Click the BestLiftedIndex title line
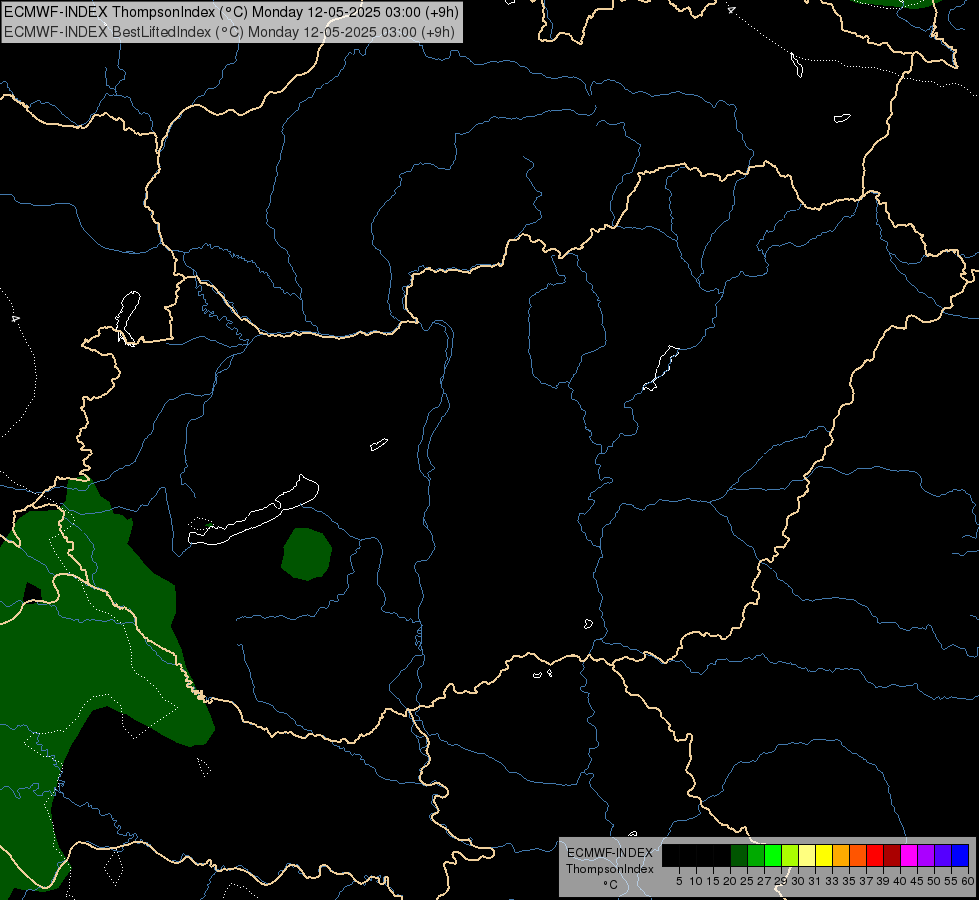Image resolution: width=979 pixels, height=900 pixels. click(x=229, y=32)
